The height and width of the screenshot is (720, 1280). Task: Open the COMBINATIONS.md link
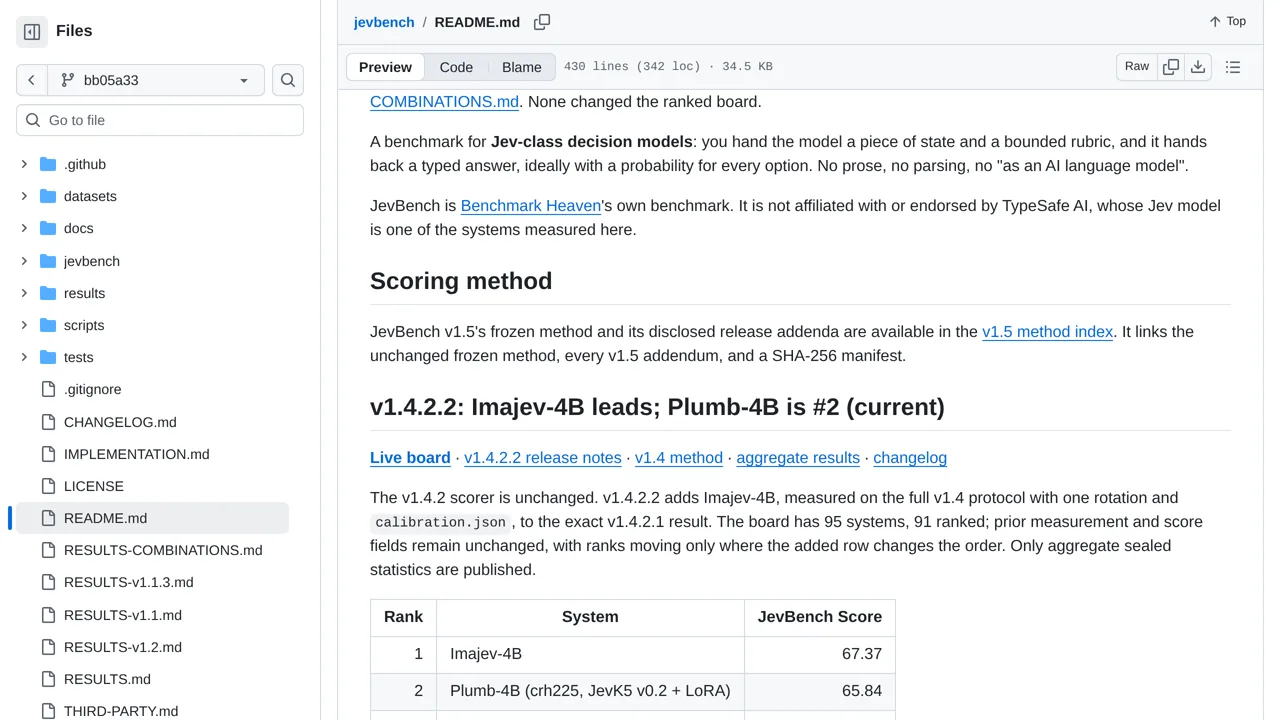click(x=444, y=102)
